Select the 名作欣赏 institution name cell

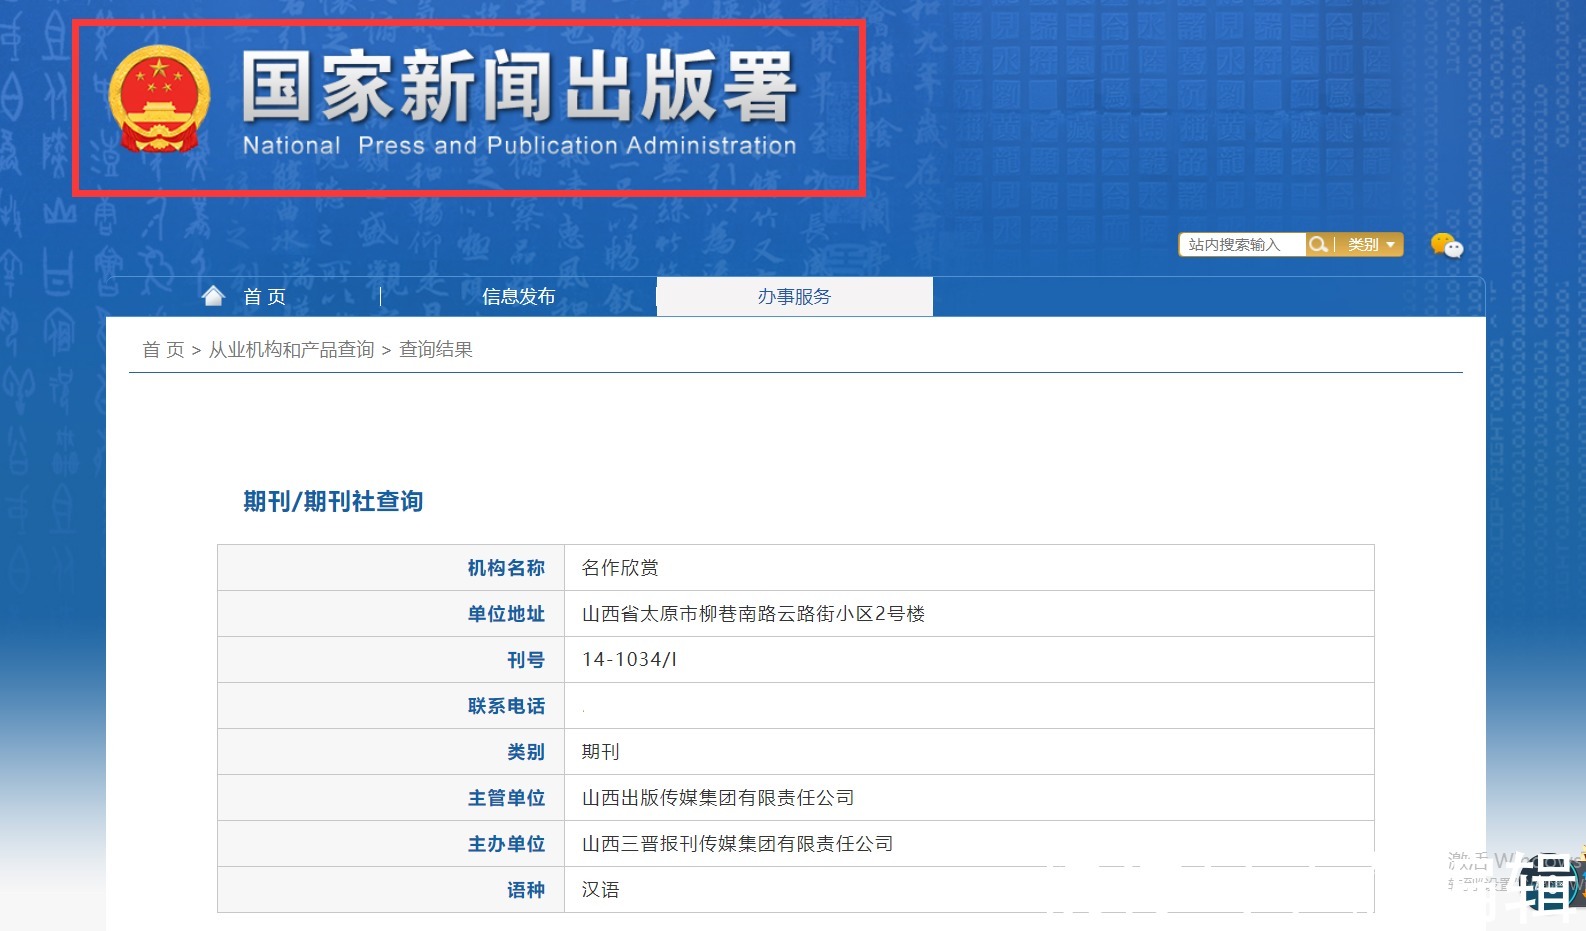[620, 568]
